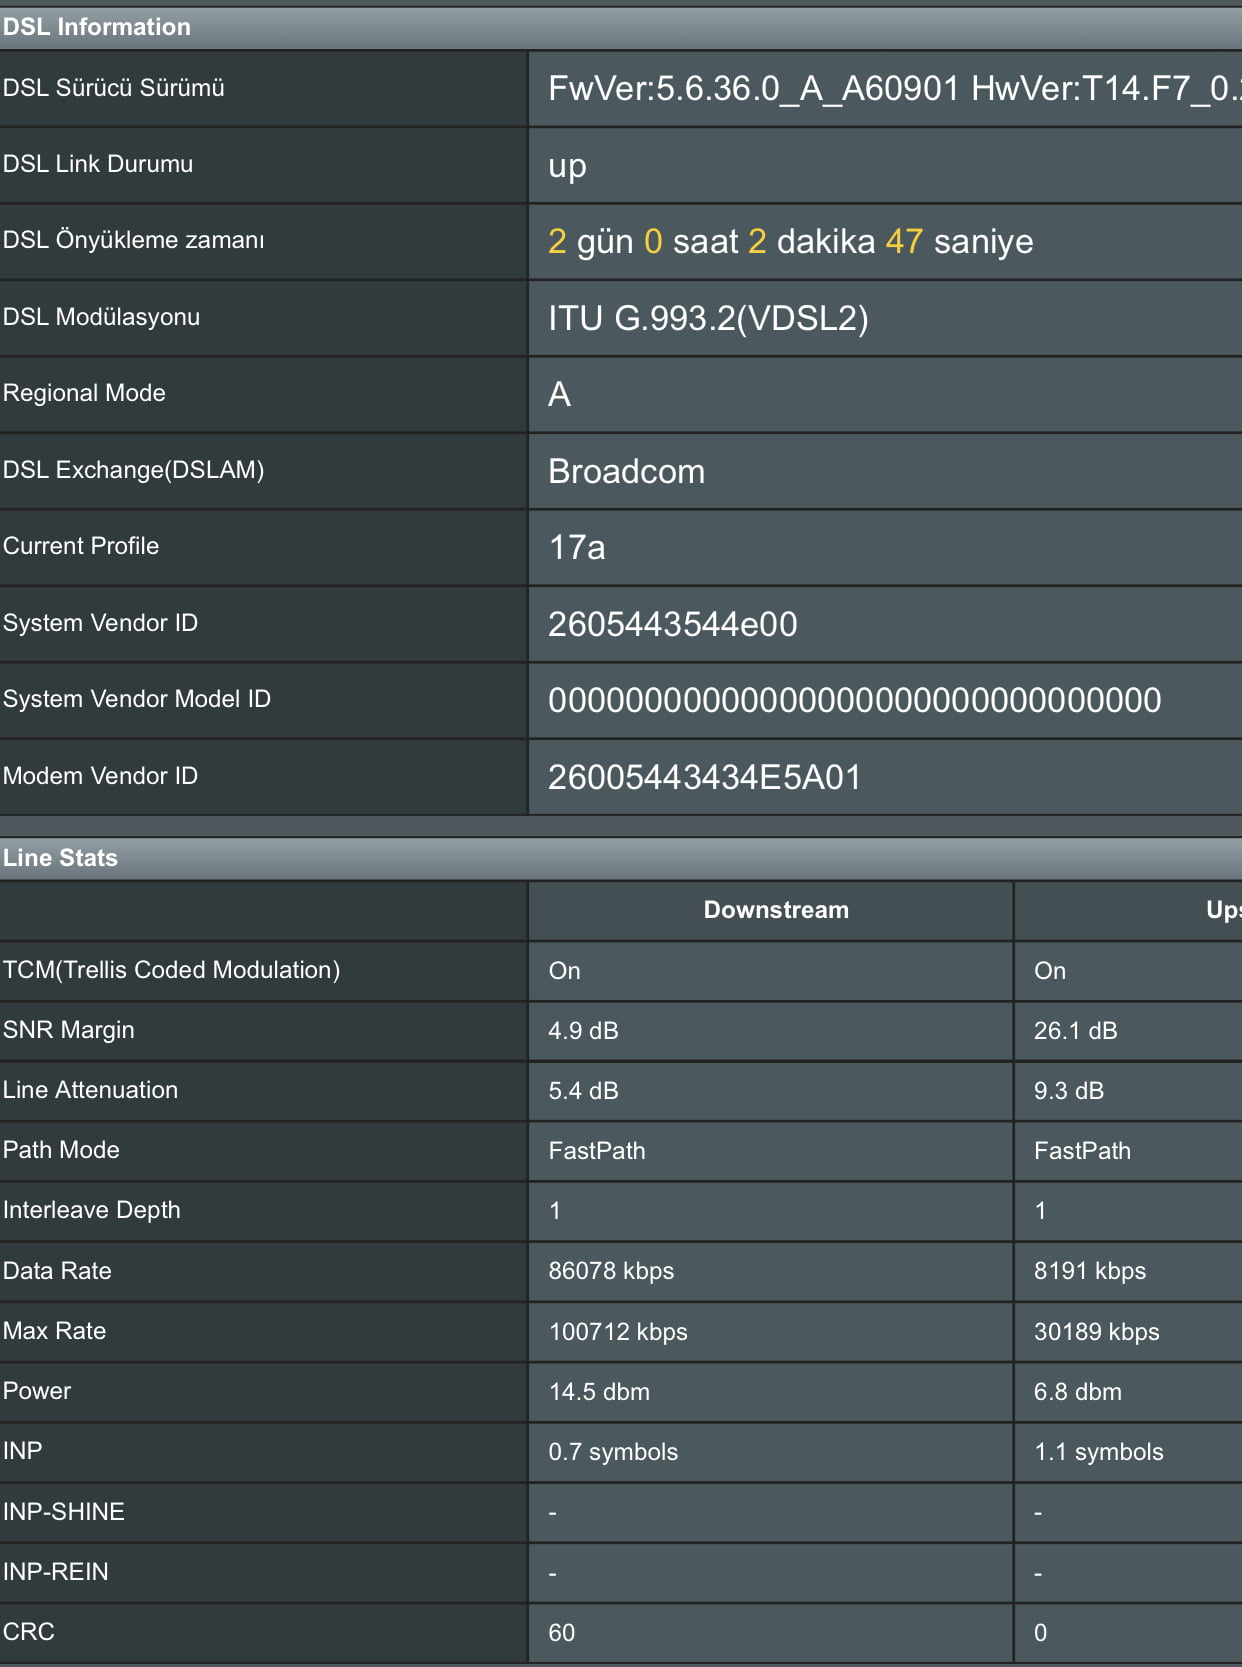Click the Modem Vendor ID value 26005443434E5A01
The image size is (1242, 1667).
point(704,777)
